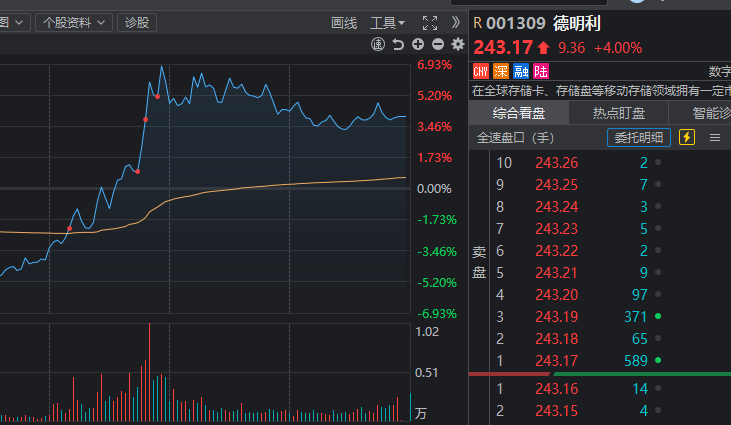The height and width of the screenshot is (425, 731).
Task: Click sell level 7 price 243.23
Action: coord(557,228)
